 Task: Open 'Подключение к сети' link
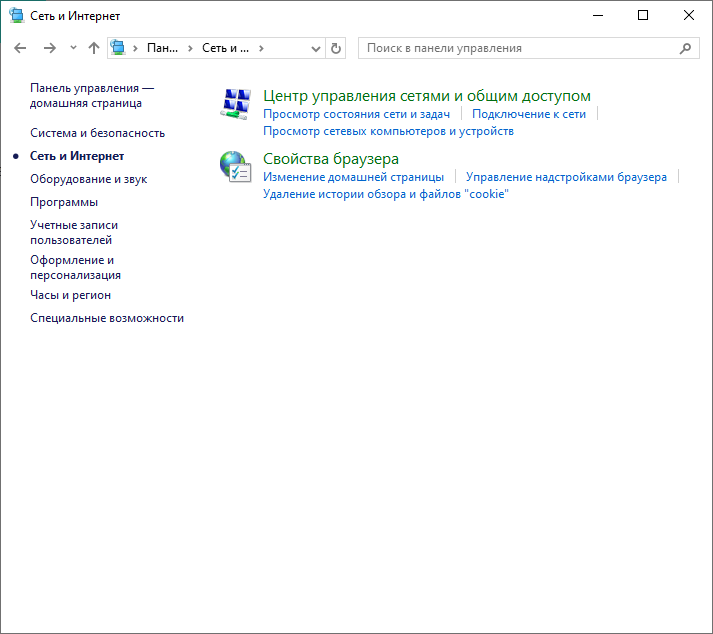click(529, 114)
